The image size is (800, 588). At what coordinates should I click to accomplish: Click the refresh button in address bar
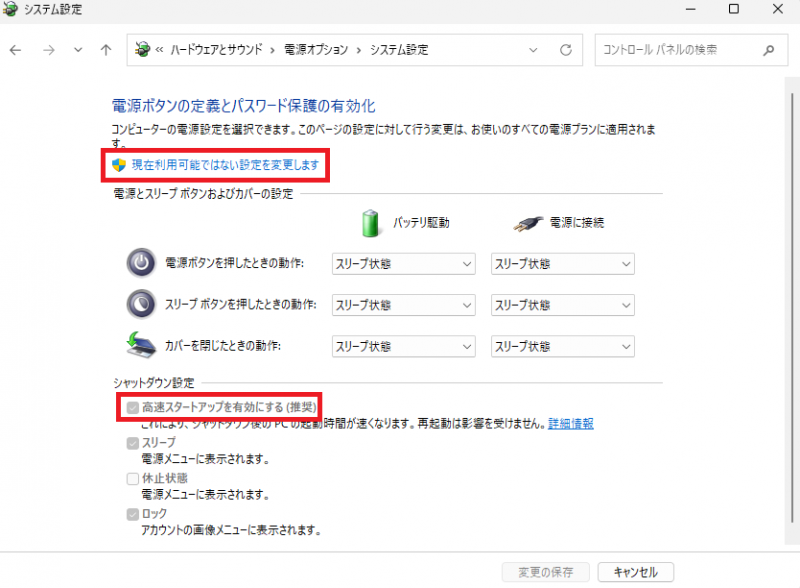point(566,50)
